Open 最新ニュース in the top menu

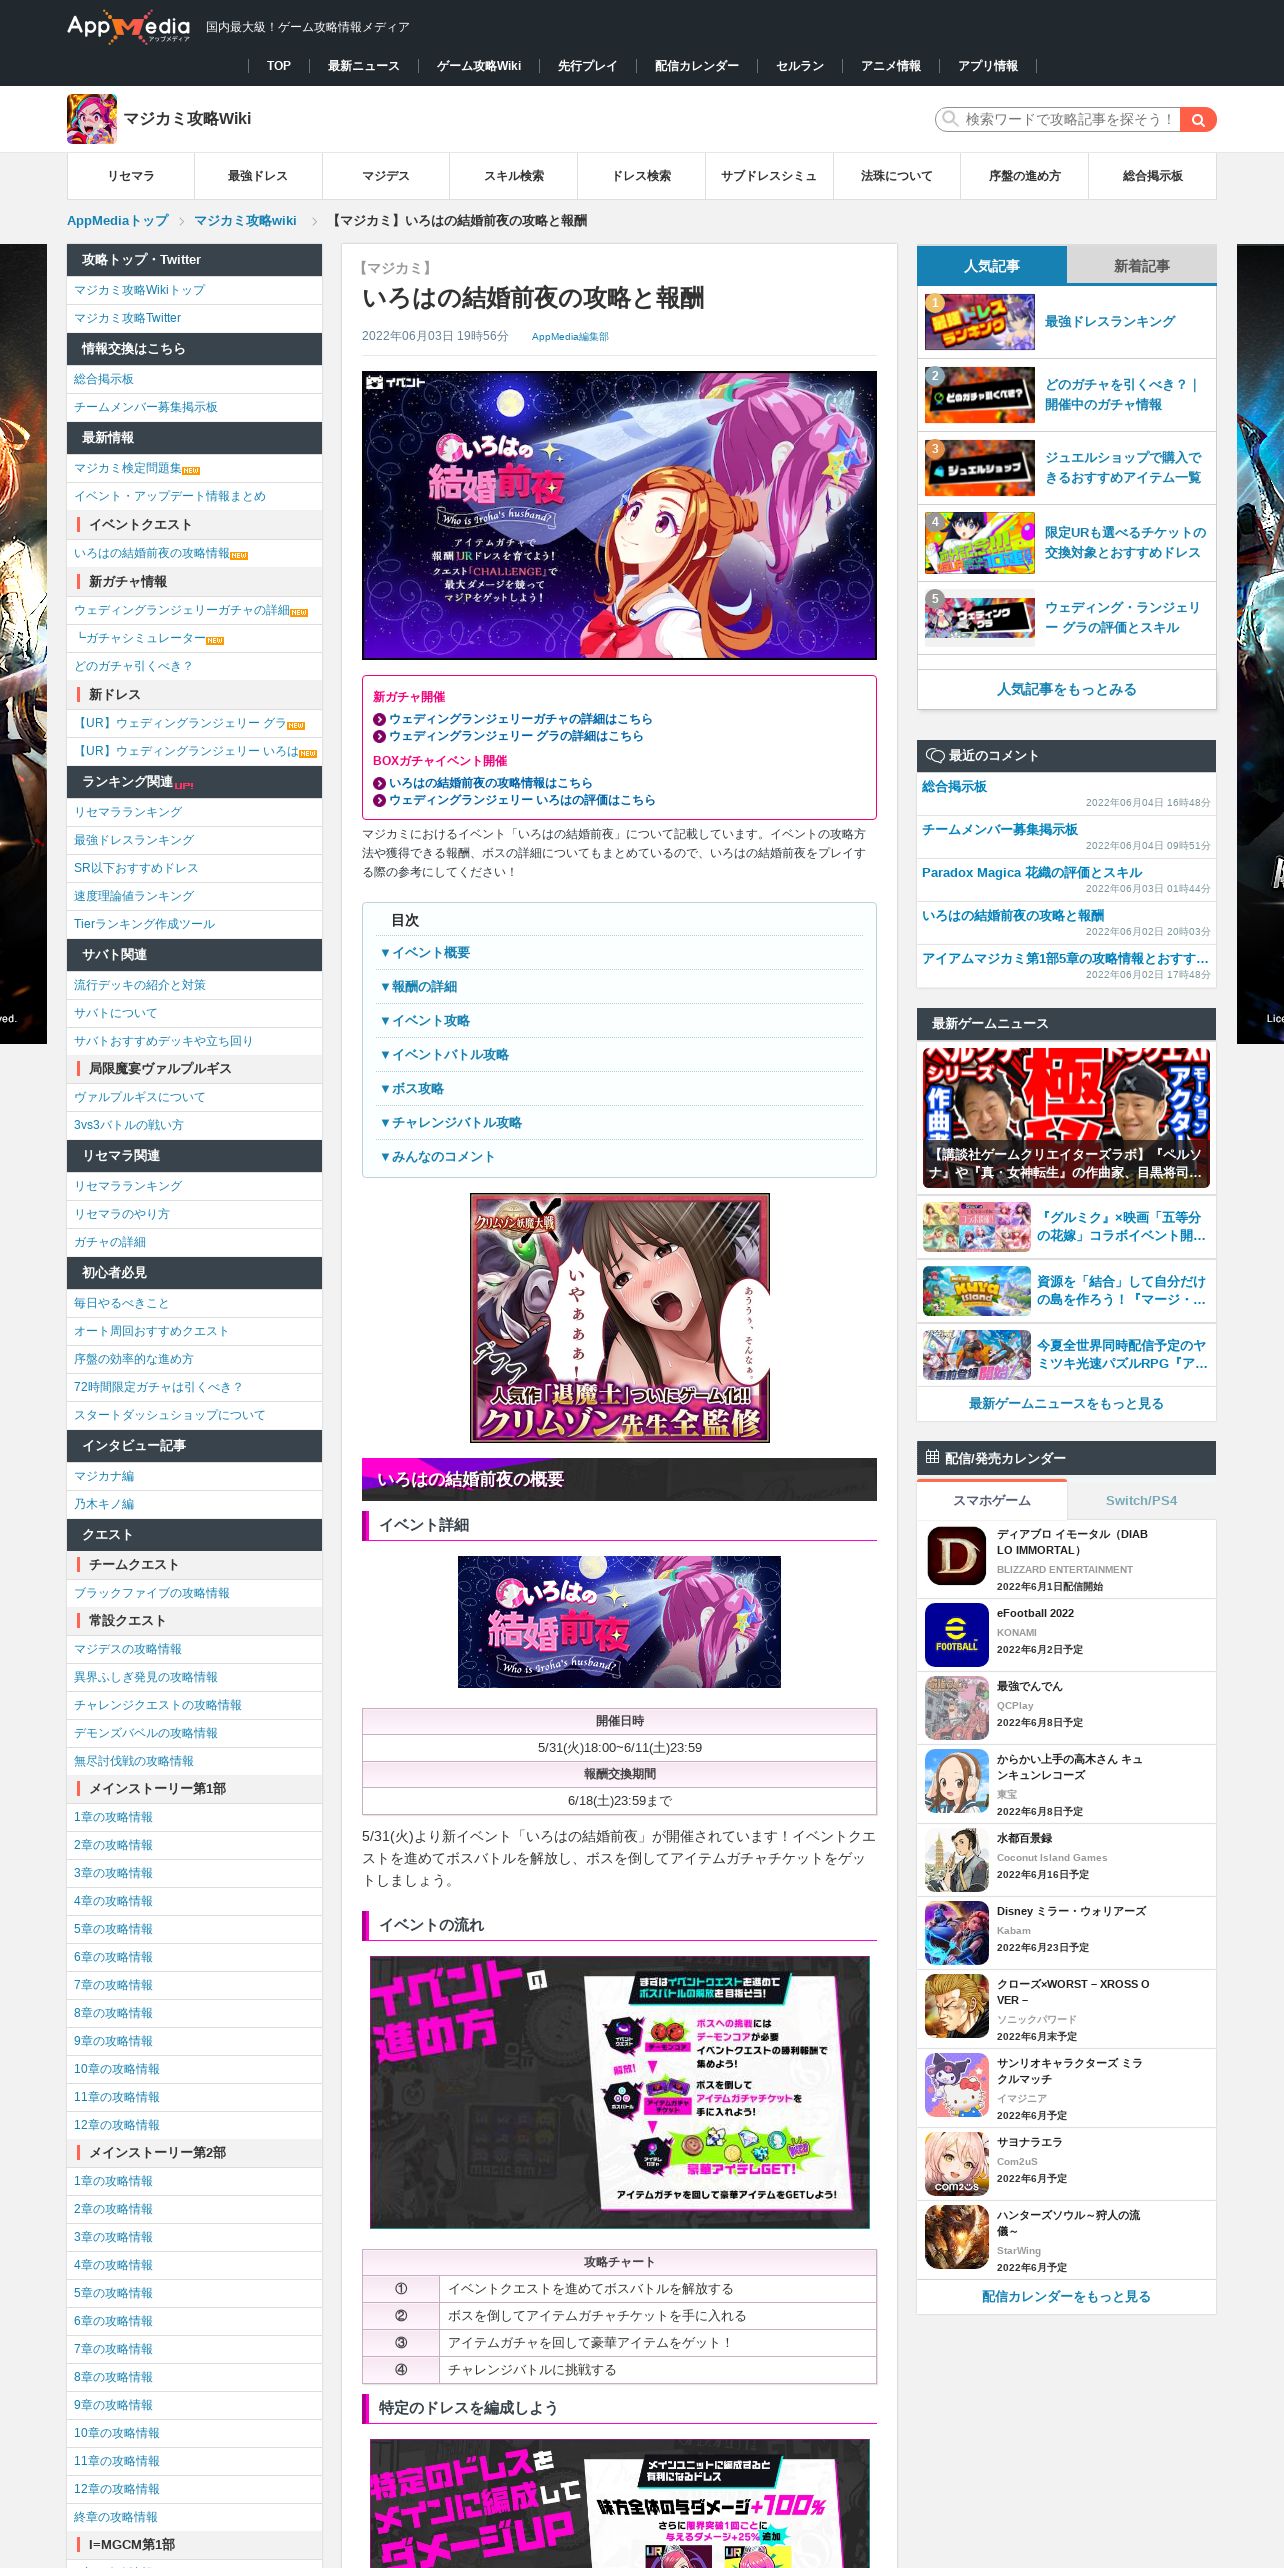364,66
